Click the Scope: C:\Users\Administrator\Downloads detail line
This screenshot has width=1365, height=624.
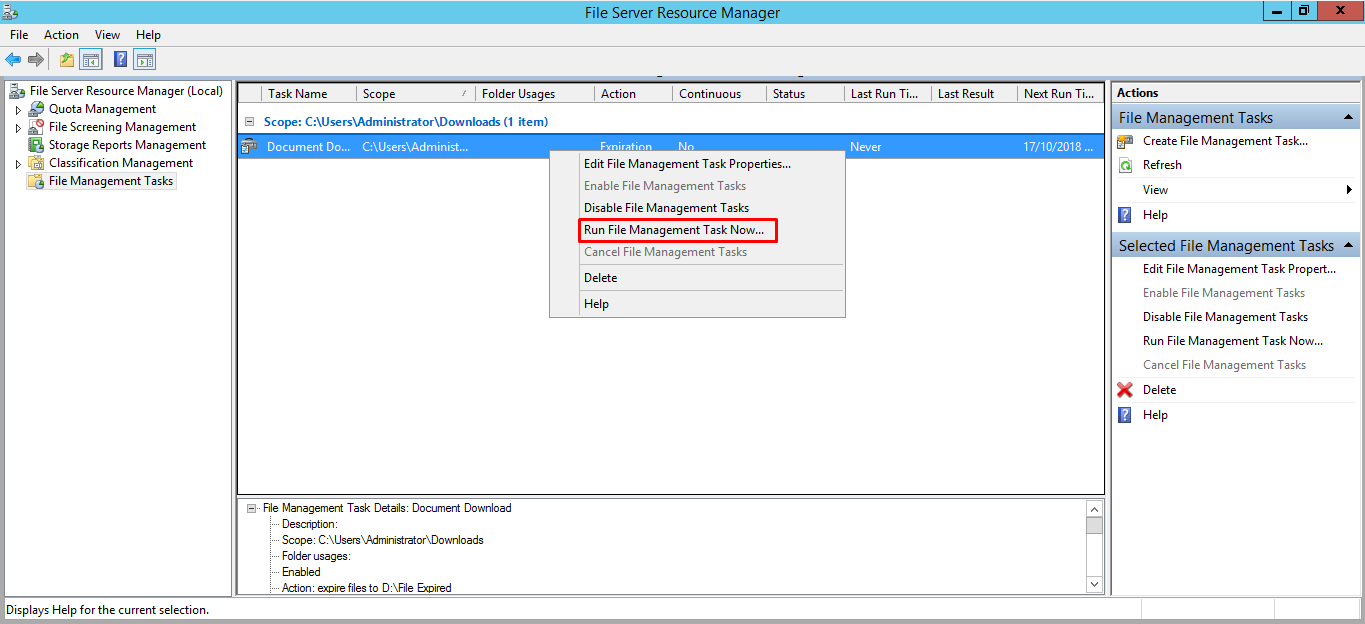point(382,540)
